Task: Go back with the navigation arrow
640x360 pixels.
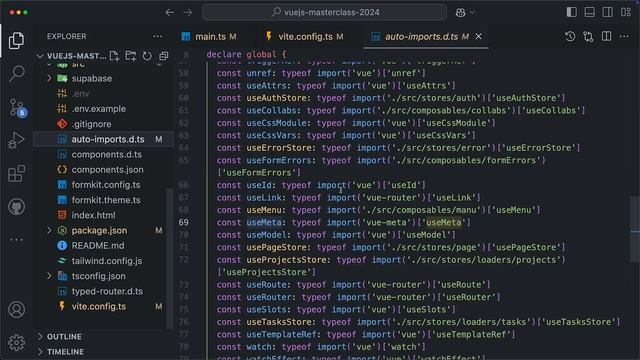Action: click(170, 13)
